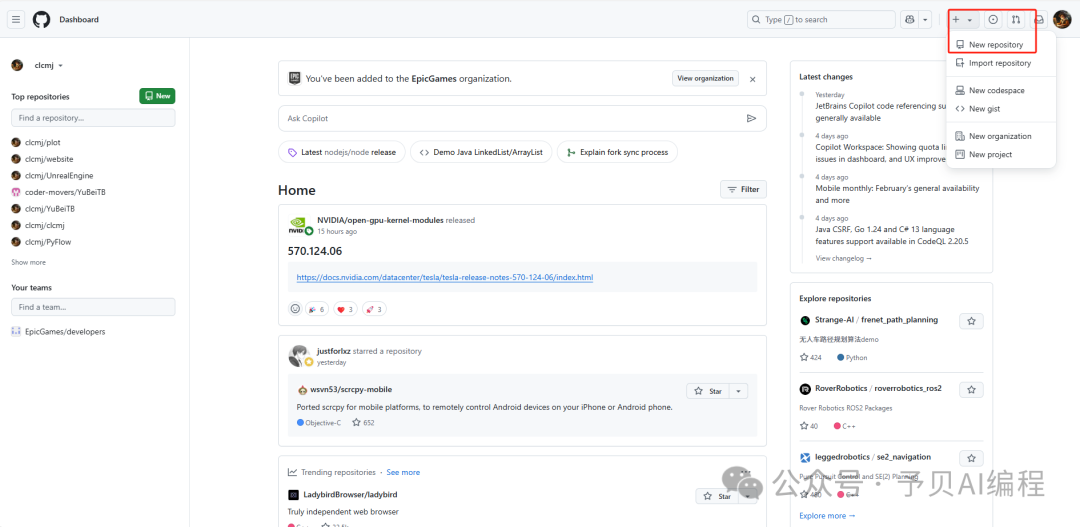Click the NVIDIA avatar icon
Screen dimensions: 1080x527
297,225
